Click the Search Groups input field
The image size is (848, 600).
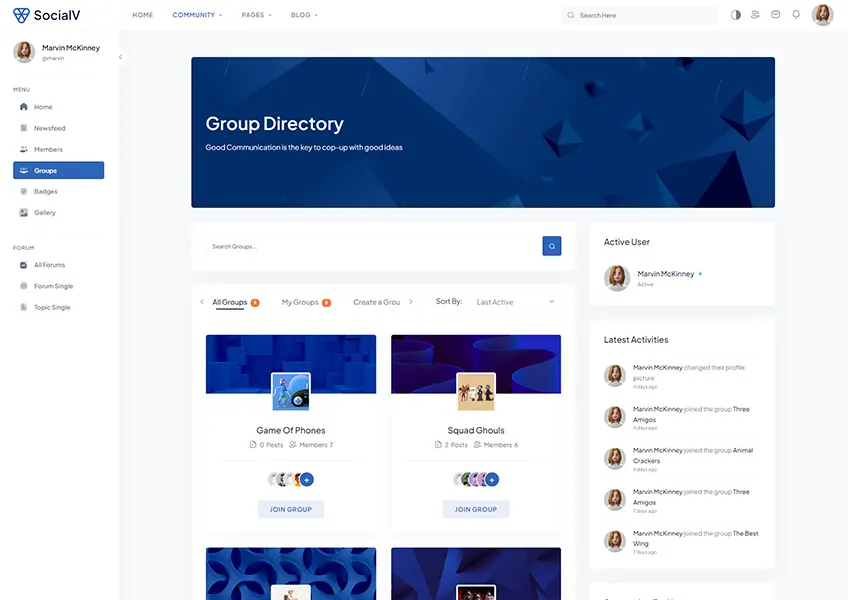(x=330, y=245)
